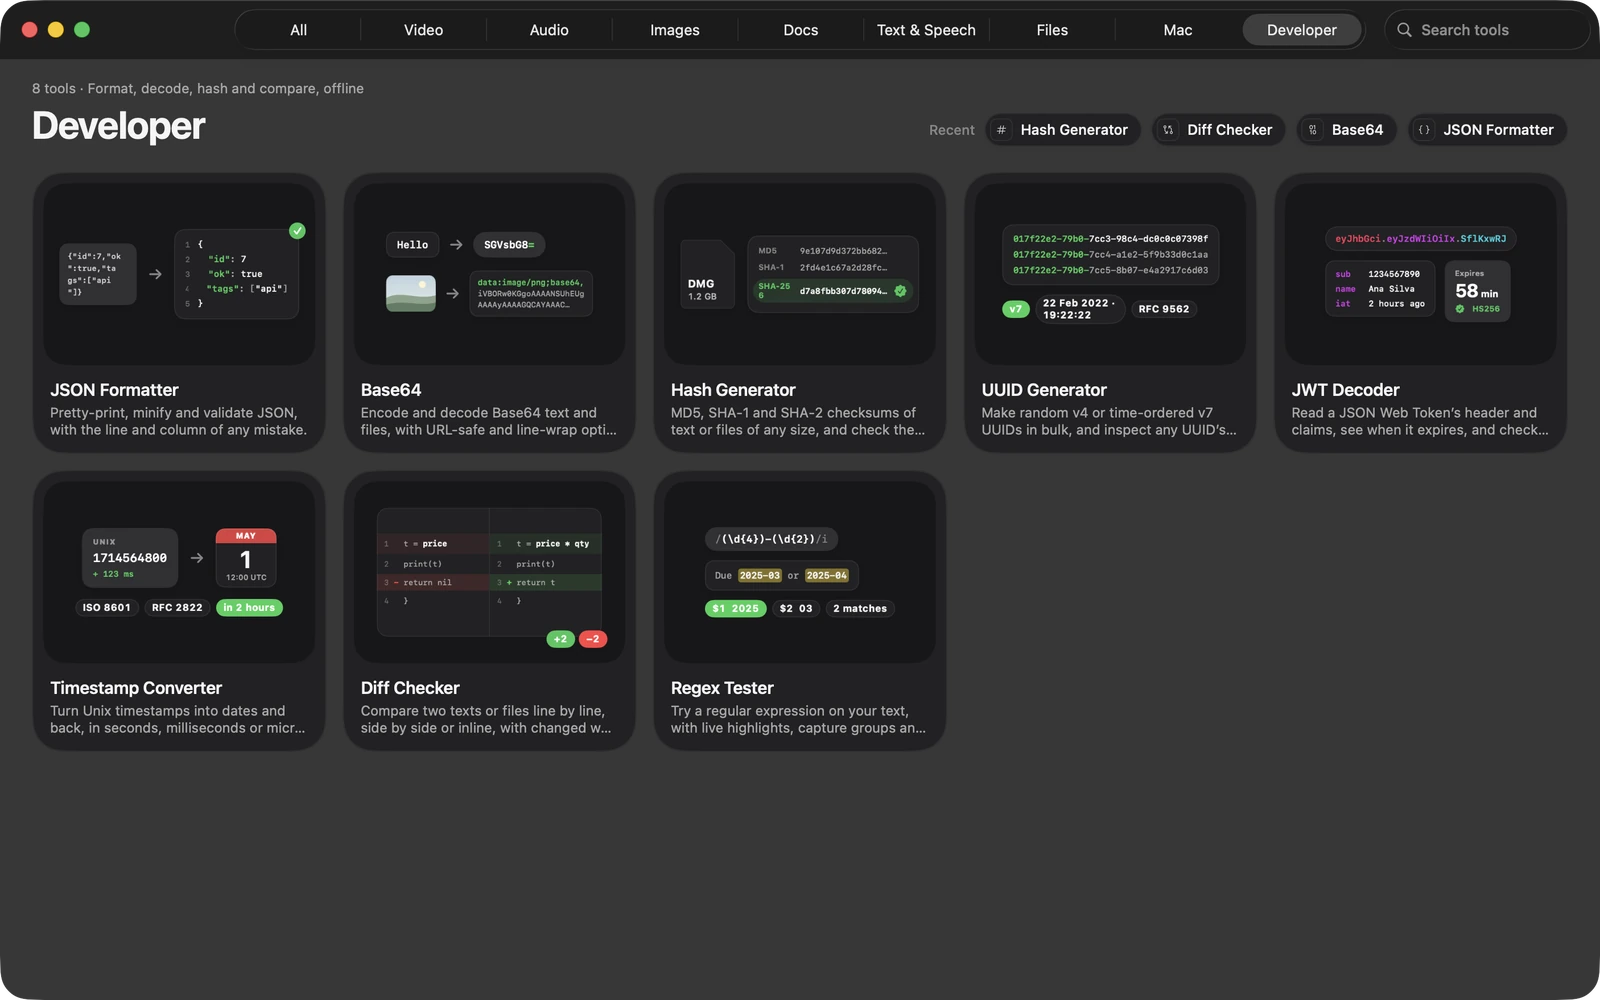The width and height of the screenshot is (1600, 1000).
Task: Click the Base64 card title
Action: [391, 390]
